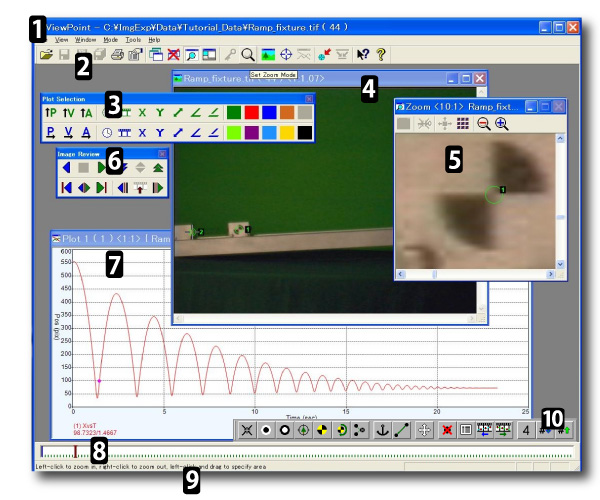The width and height of the screenshot is (600, 500).
Task: Click the green V velocity plot button
Action: pos(68,113)
